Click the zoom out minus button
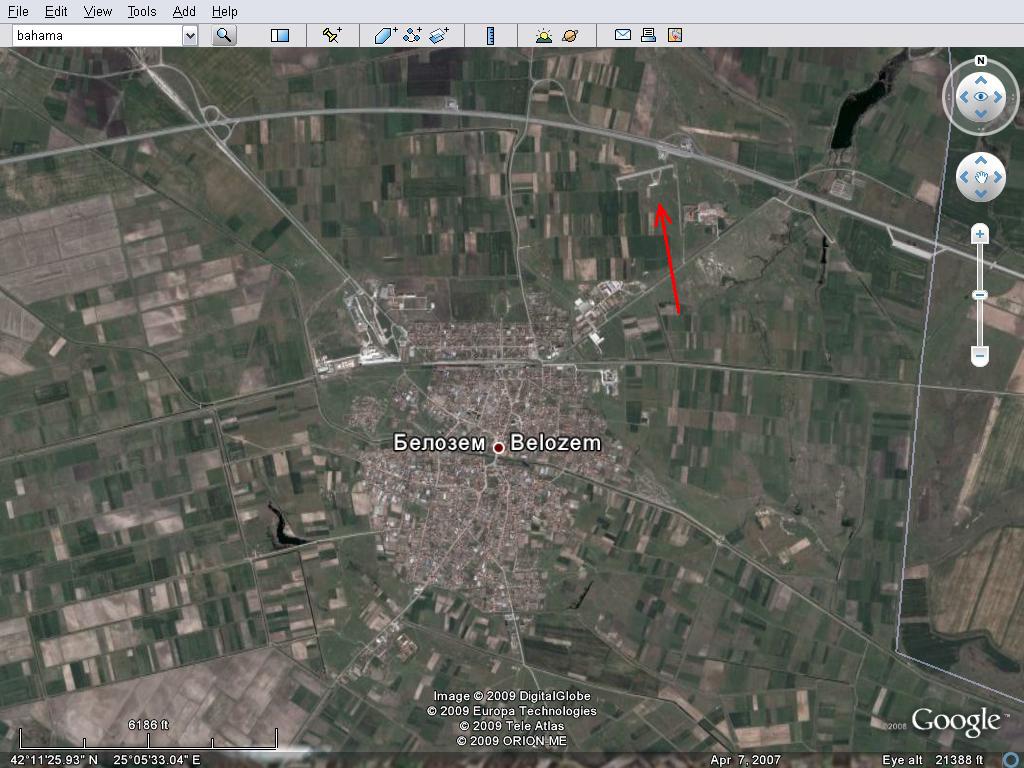 [x=980, y=356]
